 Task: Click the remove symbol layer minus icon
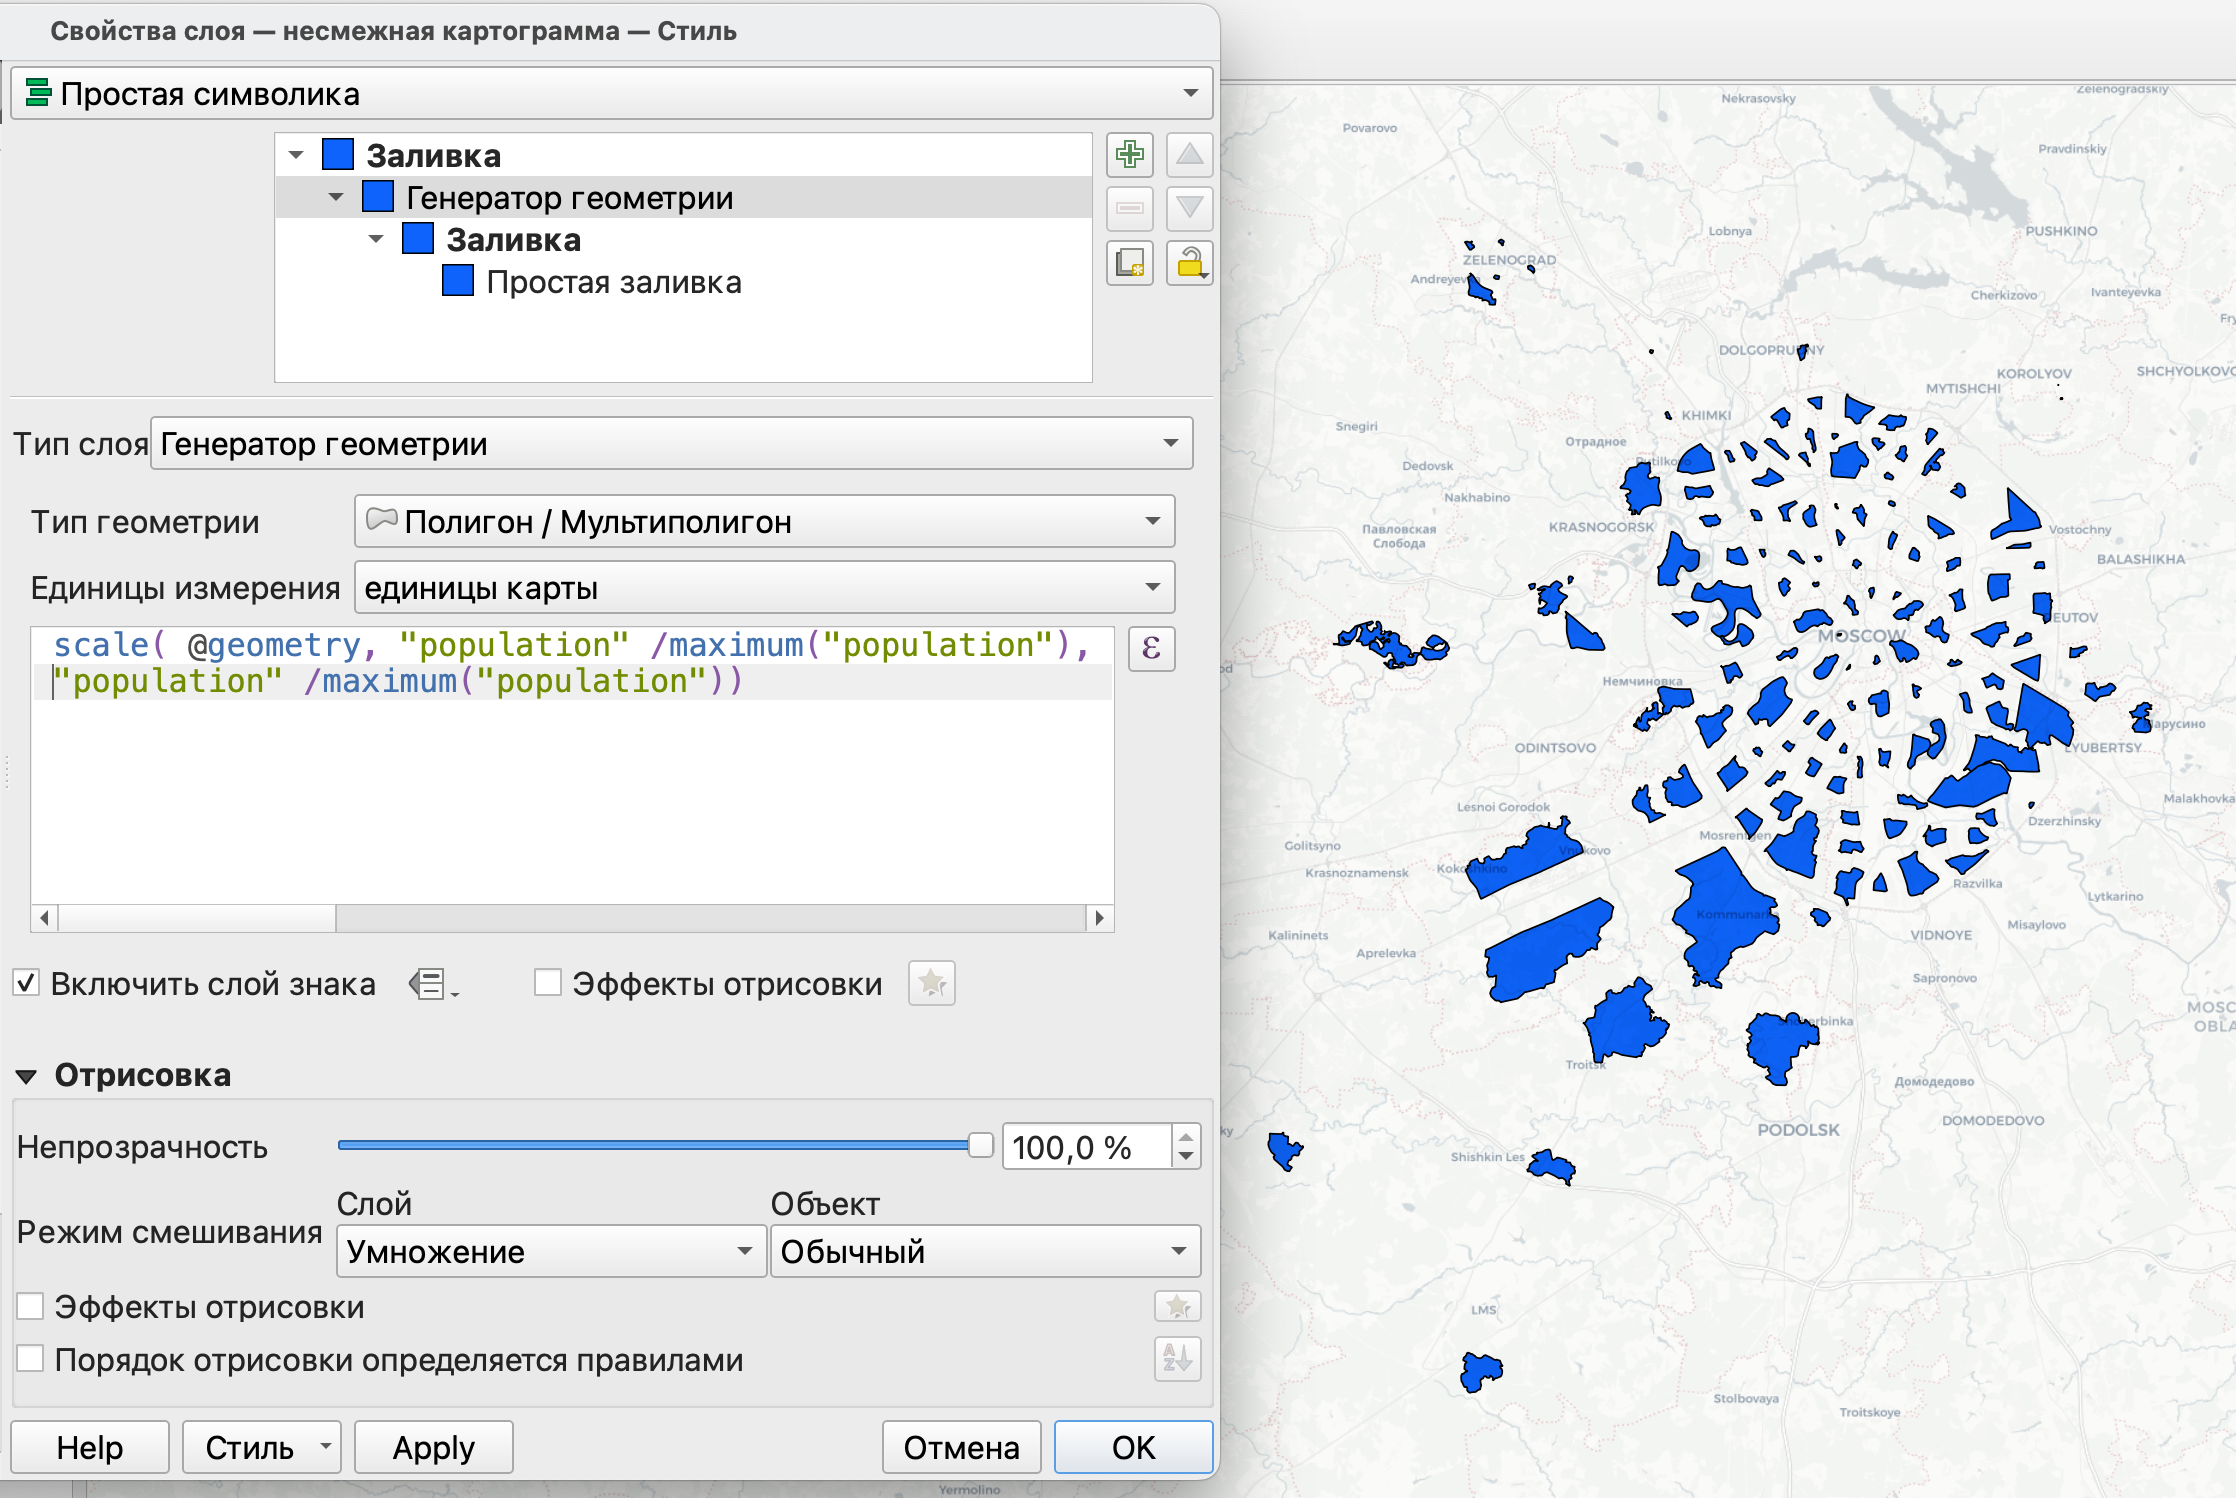pyautogui.click(x=1130, y=209)
